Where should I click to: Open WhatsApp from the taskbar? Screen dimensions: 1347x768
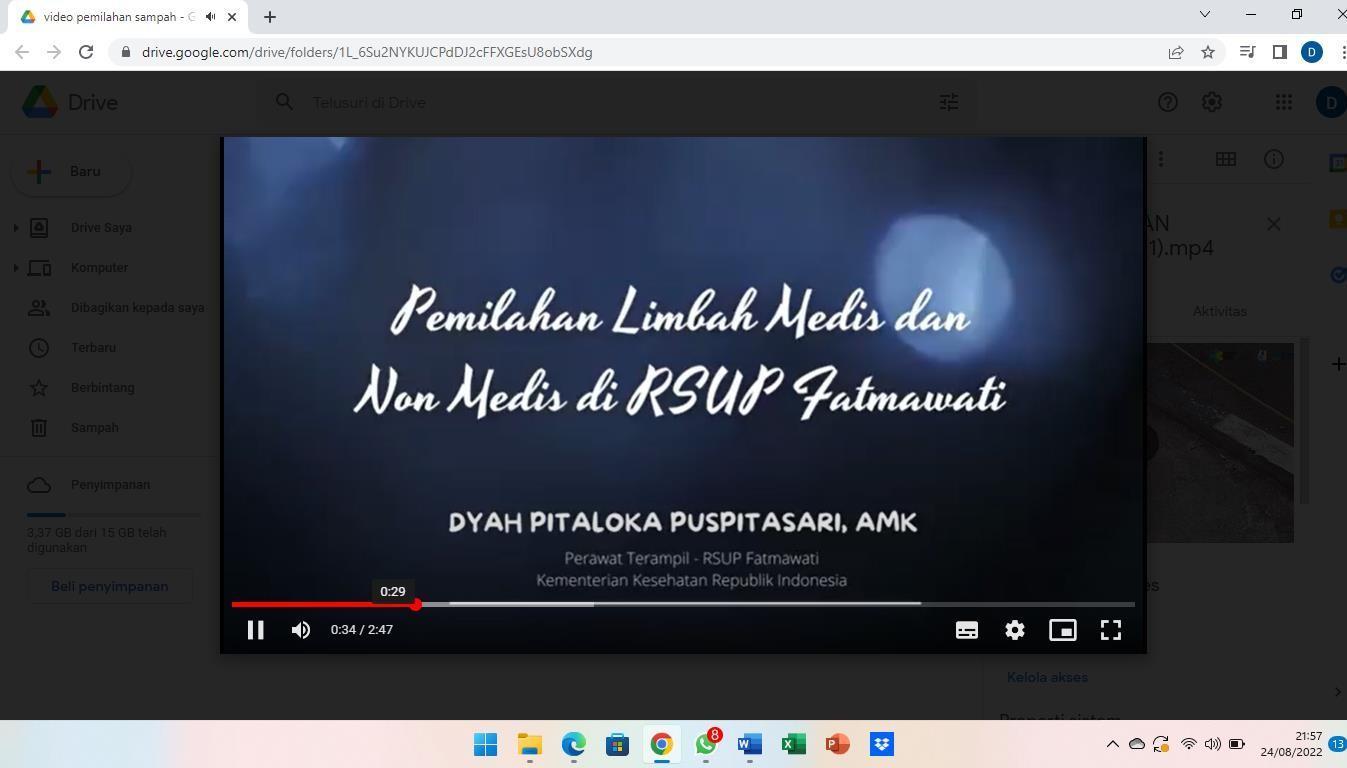[706, 744]
